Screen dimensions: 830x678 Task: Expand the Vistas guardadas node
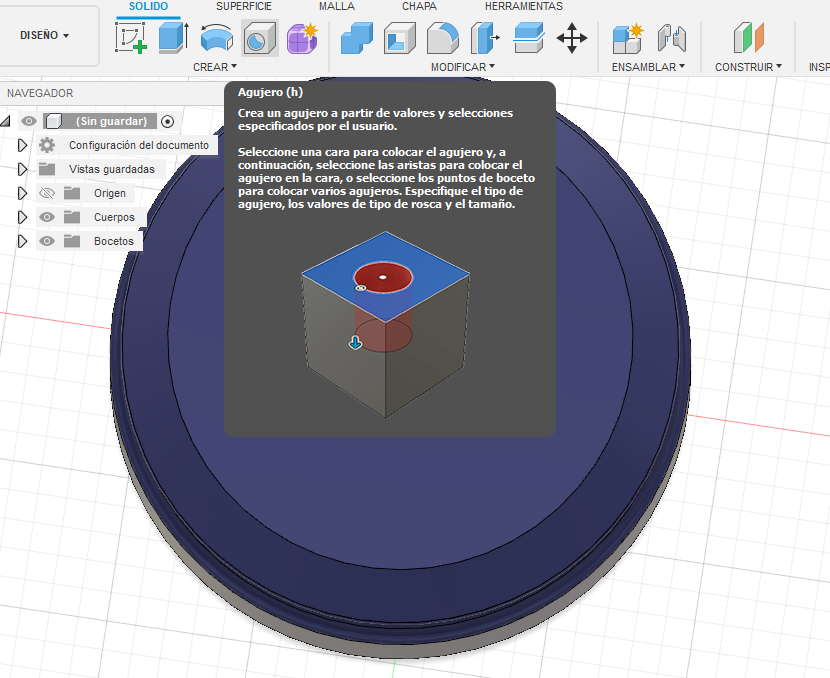[22, 169]
